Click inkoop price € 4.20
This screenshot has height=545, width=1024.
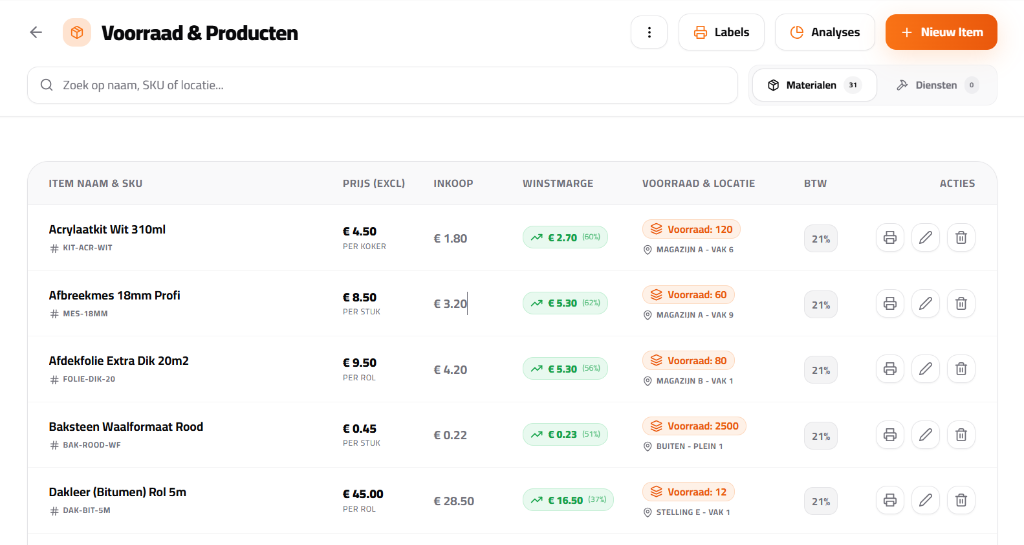tap(451, 369)
